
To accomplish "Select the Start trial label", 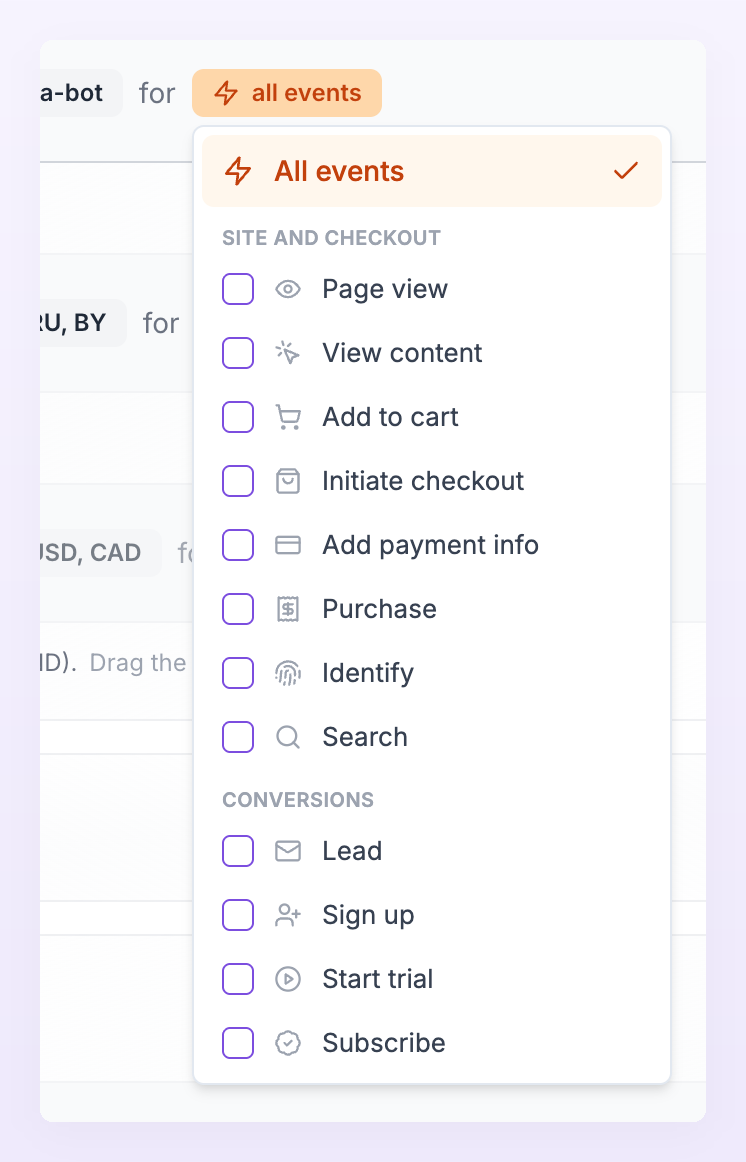I will click(x=378, y=979).
